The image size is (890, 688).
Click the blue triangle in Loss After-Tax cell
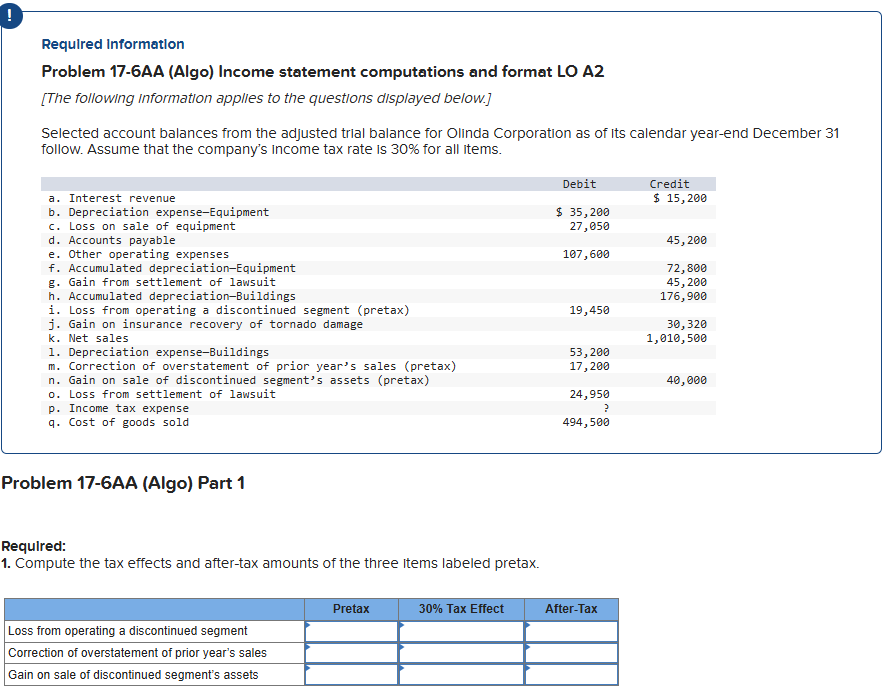coord(526,624)
